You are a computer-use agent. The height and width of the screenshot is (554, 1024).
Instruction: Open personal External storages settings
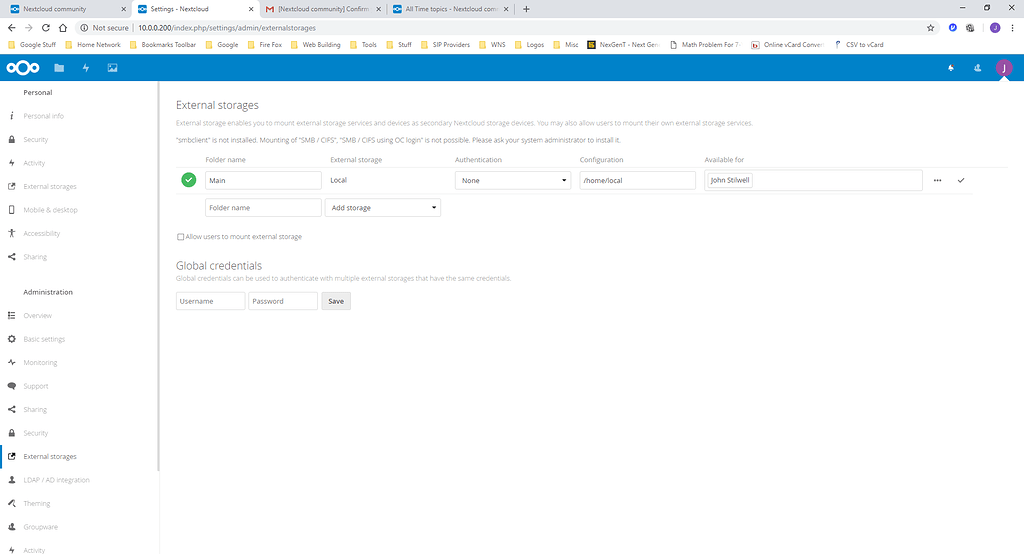point(50,187)
